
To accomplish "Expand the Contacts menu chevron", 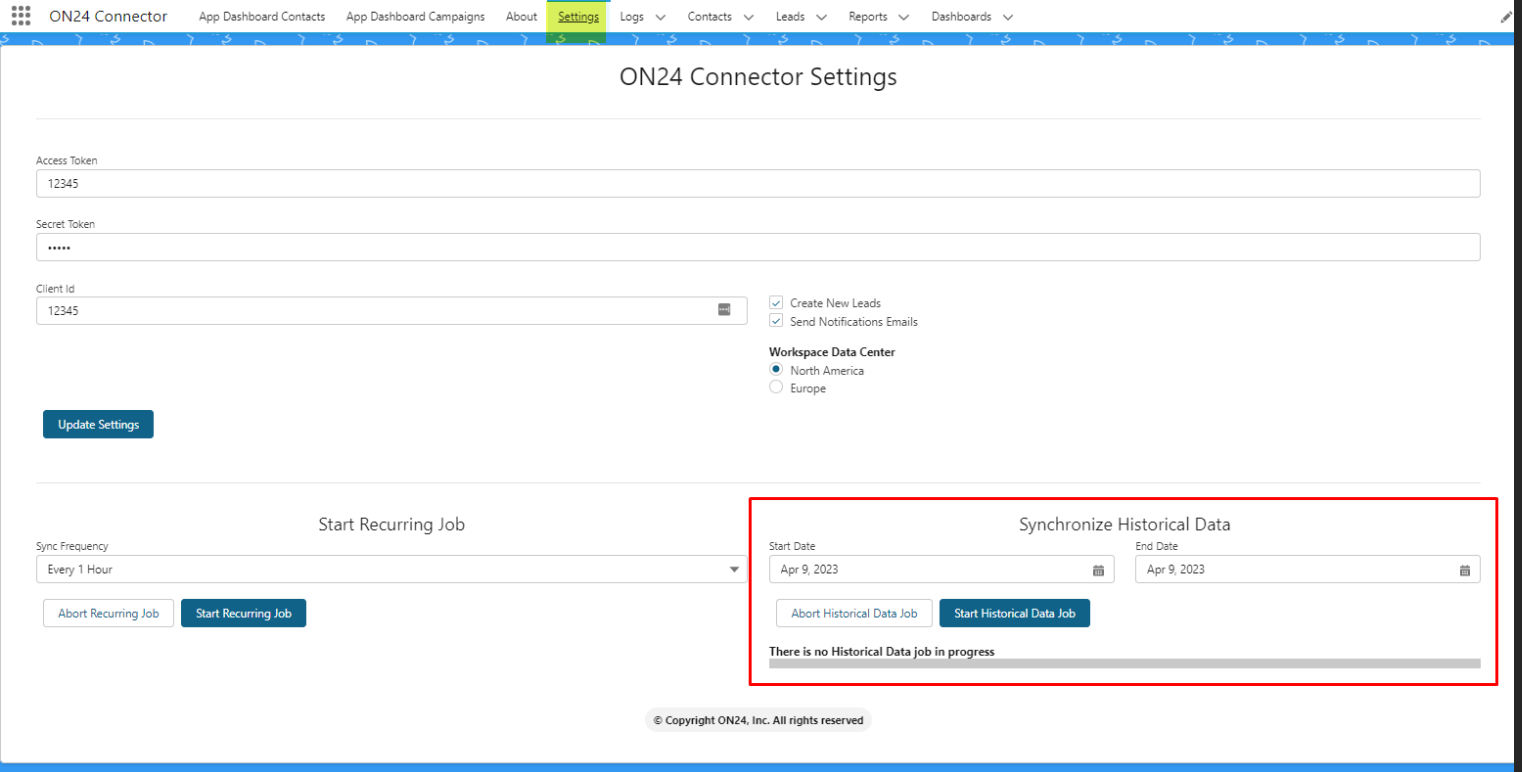I will [748, 17].
